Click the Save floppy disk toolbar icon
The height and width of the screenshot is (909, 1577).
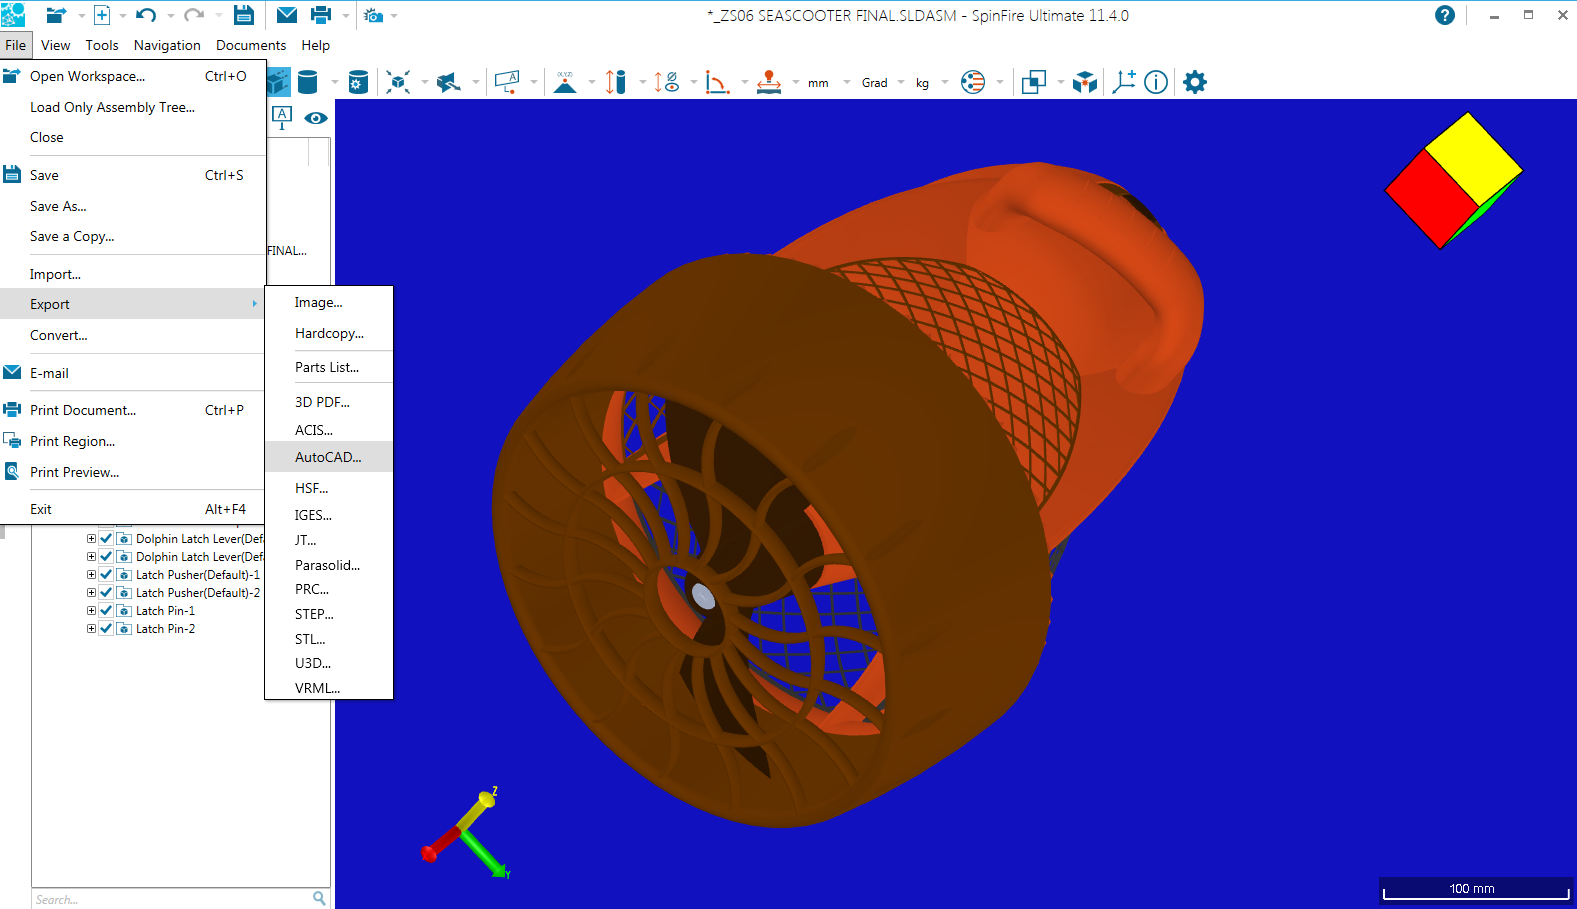[x=243, y=15]
